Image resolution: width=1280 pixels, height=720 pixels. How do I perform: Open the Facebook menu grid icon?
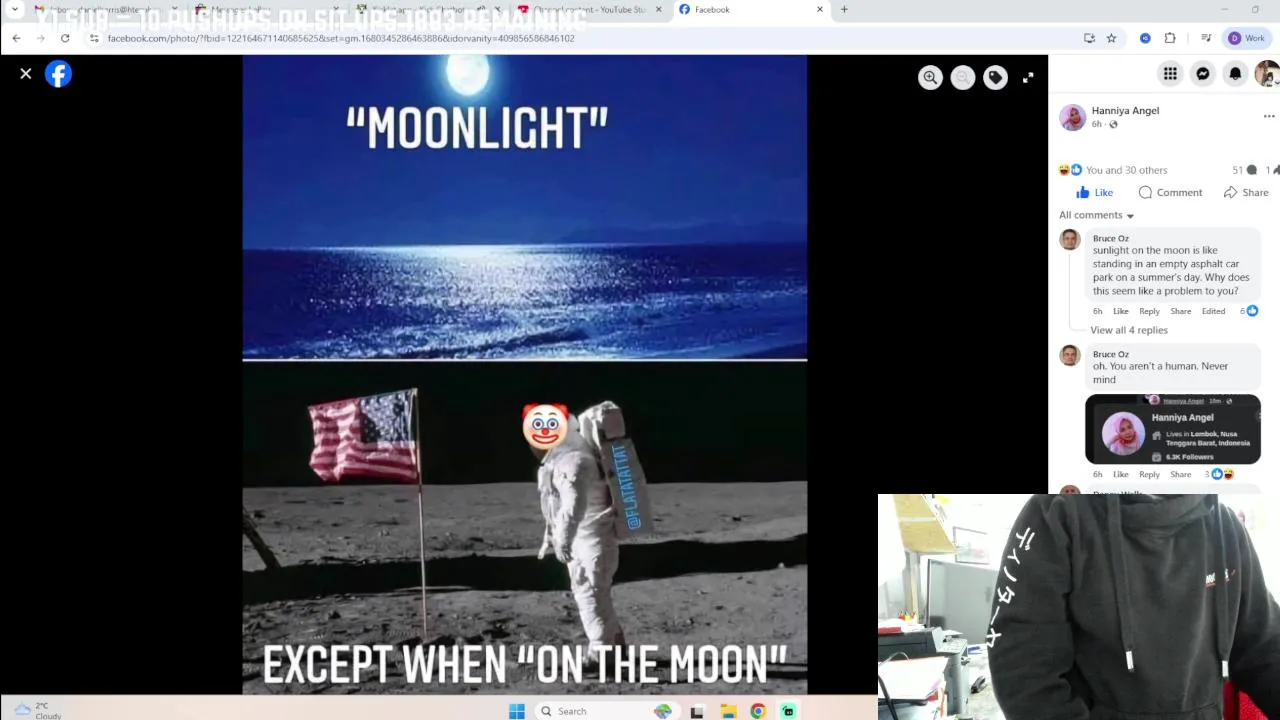click(x=1170, y=74)
